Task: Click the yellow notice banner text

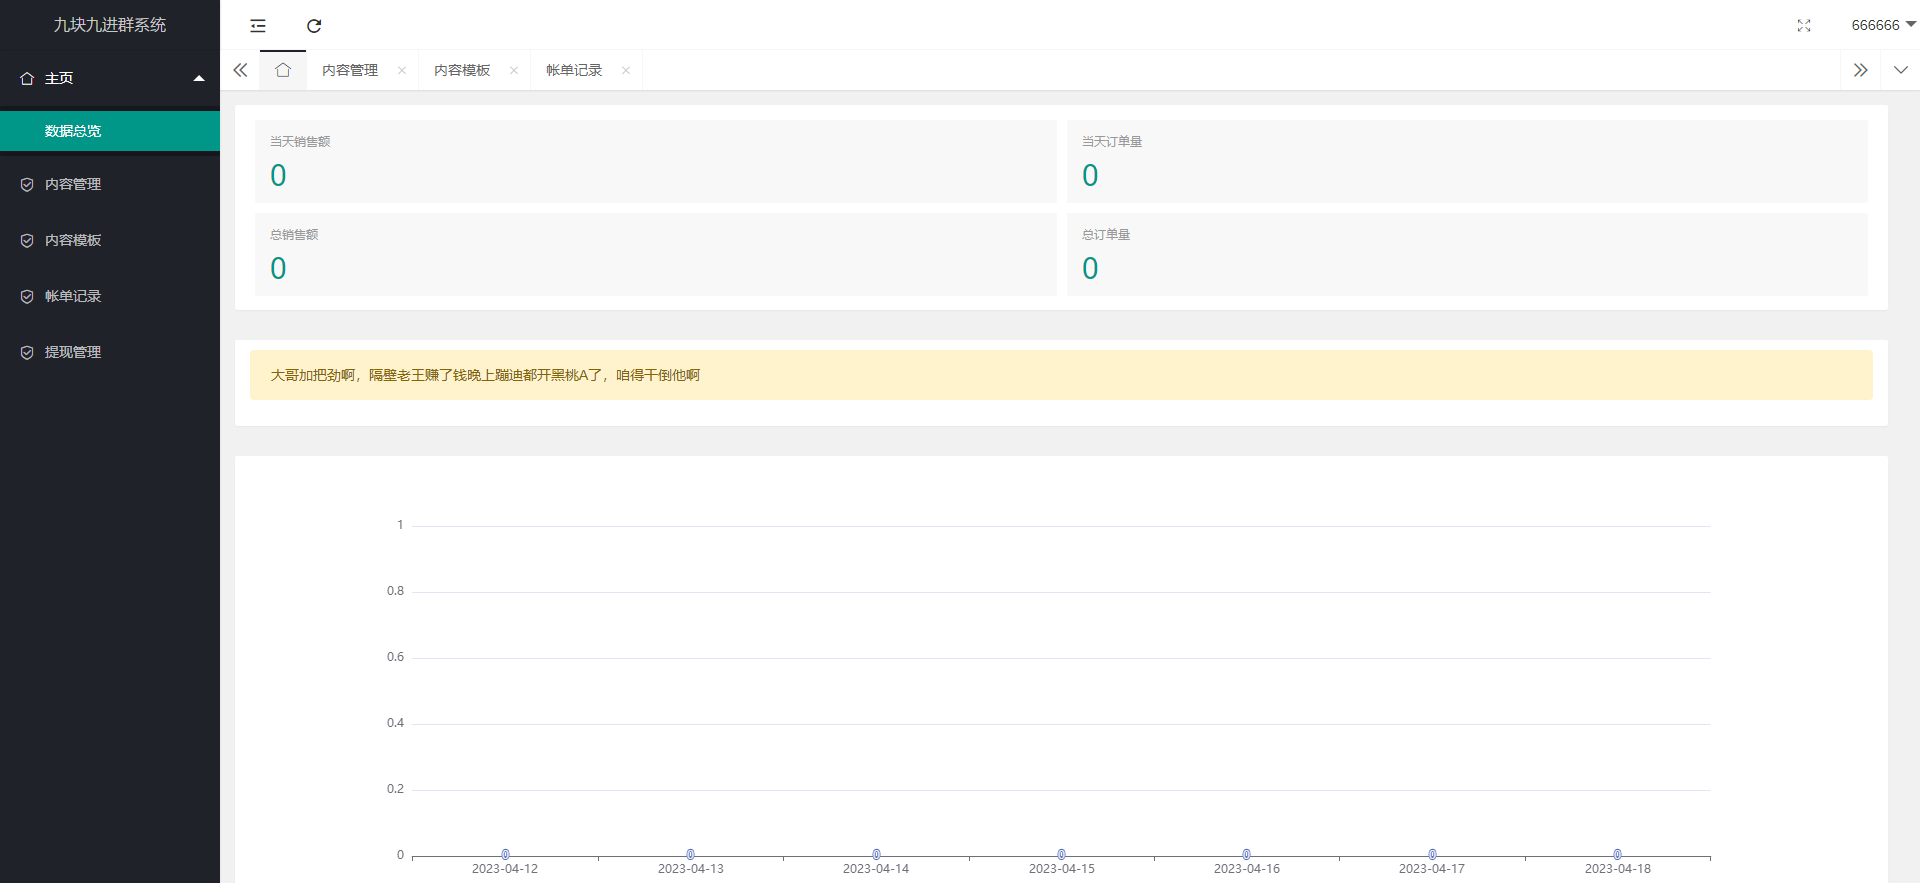Action: 485,375
